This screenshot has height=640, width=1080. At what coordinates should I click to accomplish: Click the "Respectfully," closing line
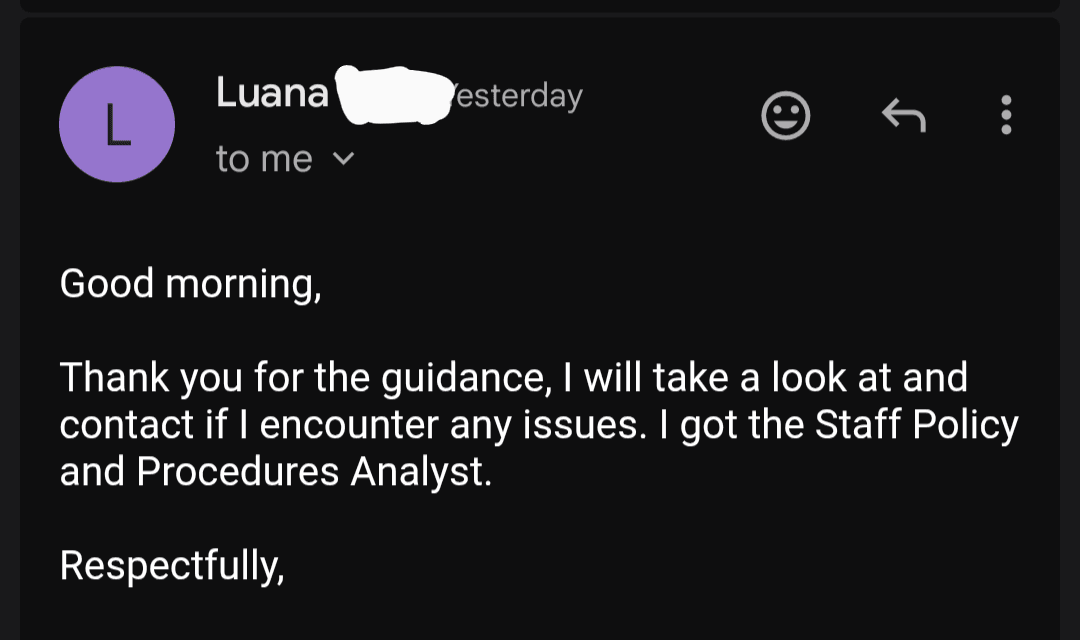[172, 566]
